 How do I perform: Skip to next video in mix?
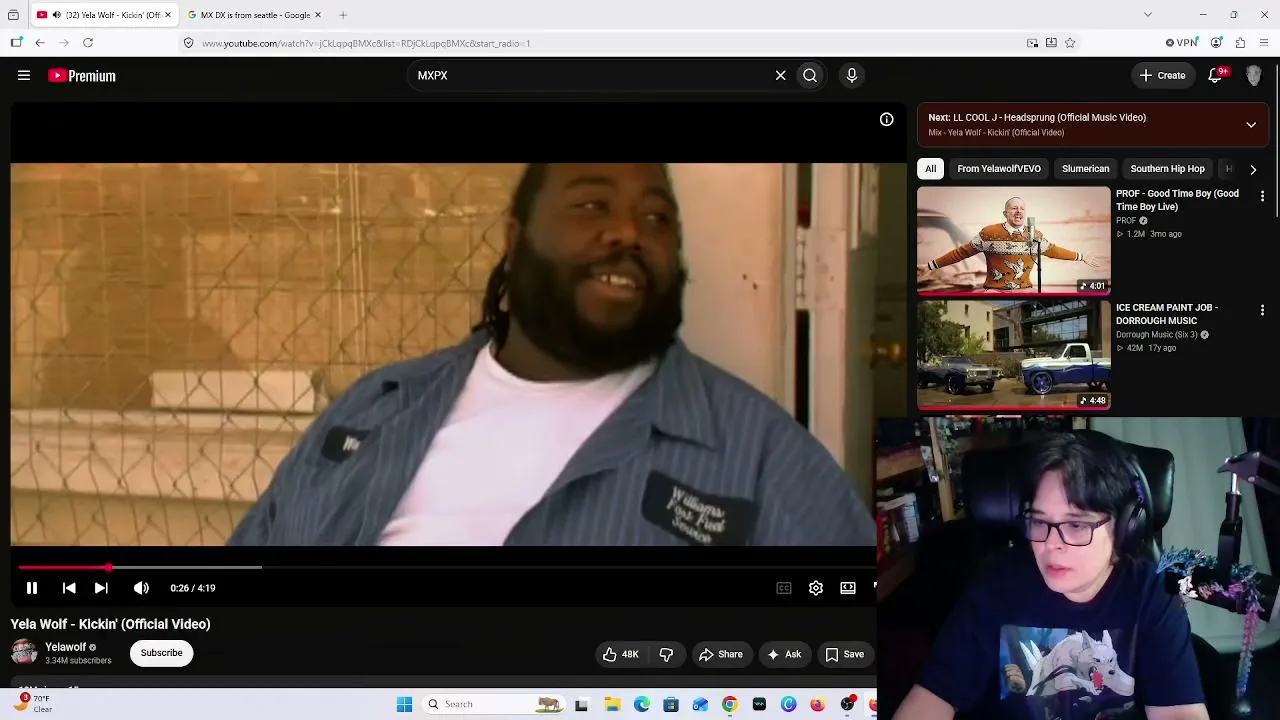[x=101, y=588]
